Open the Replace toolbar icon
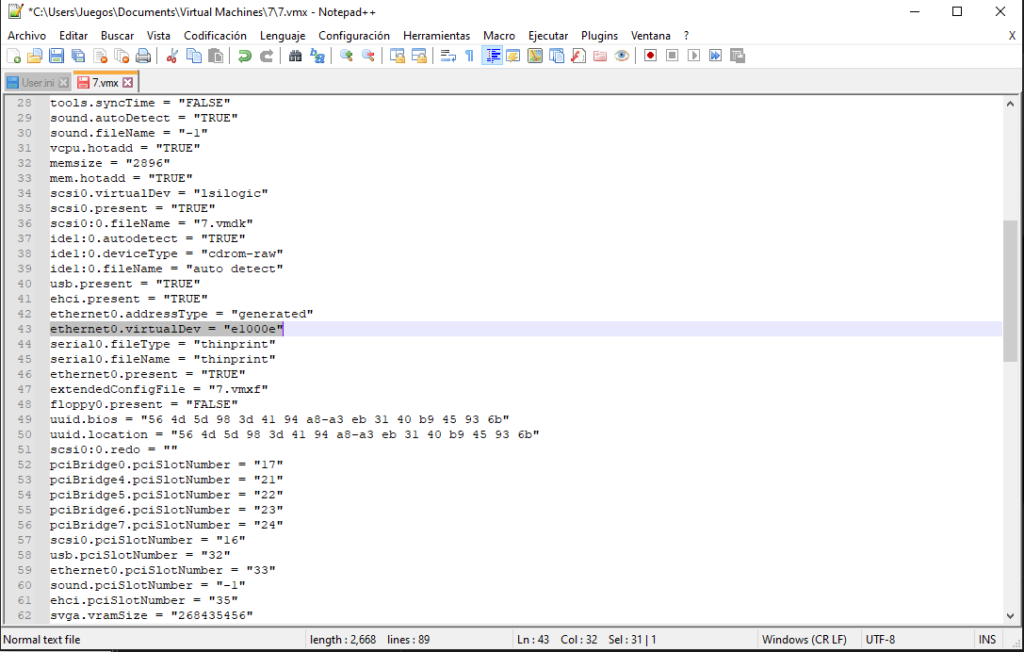This screenshot has width=1024, height=652. click(317, 56)
